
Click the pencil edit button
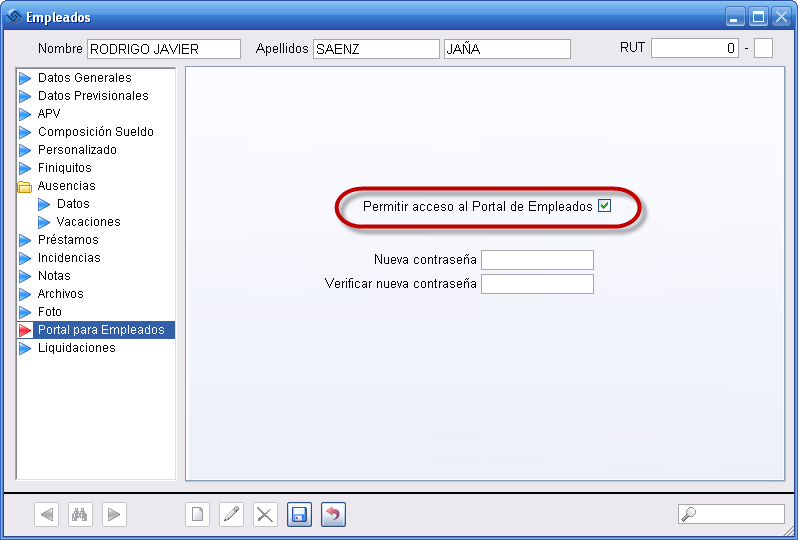(232, 515)
